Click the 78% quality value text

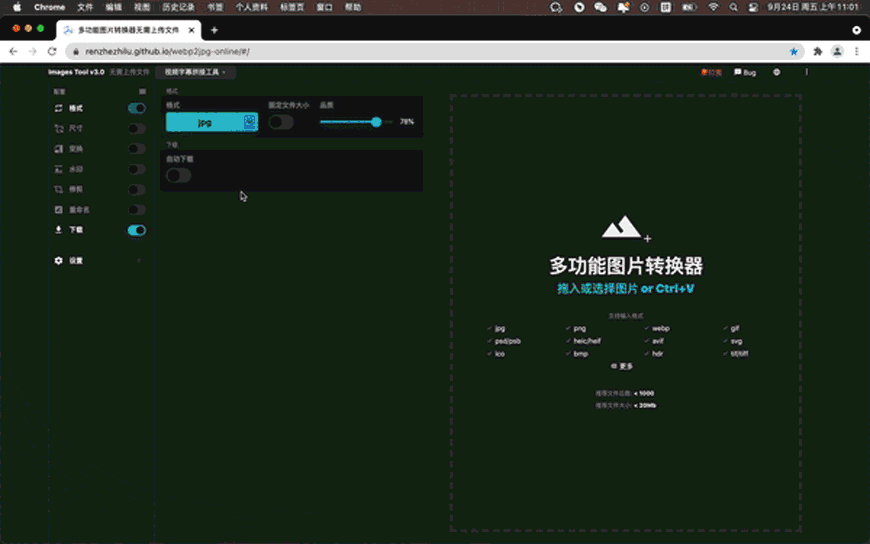407,122
